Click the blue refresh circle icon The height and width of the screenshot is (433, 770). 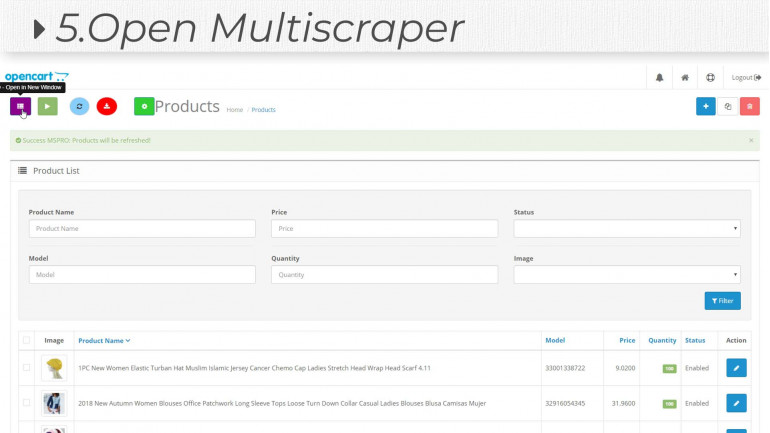point(80,106)
